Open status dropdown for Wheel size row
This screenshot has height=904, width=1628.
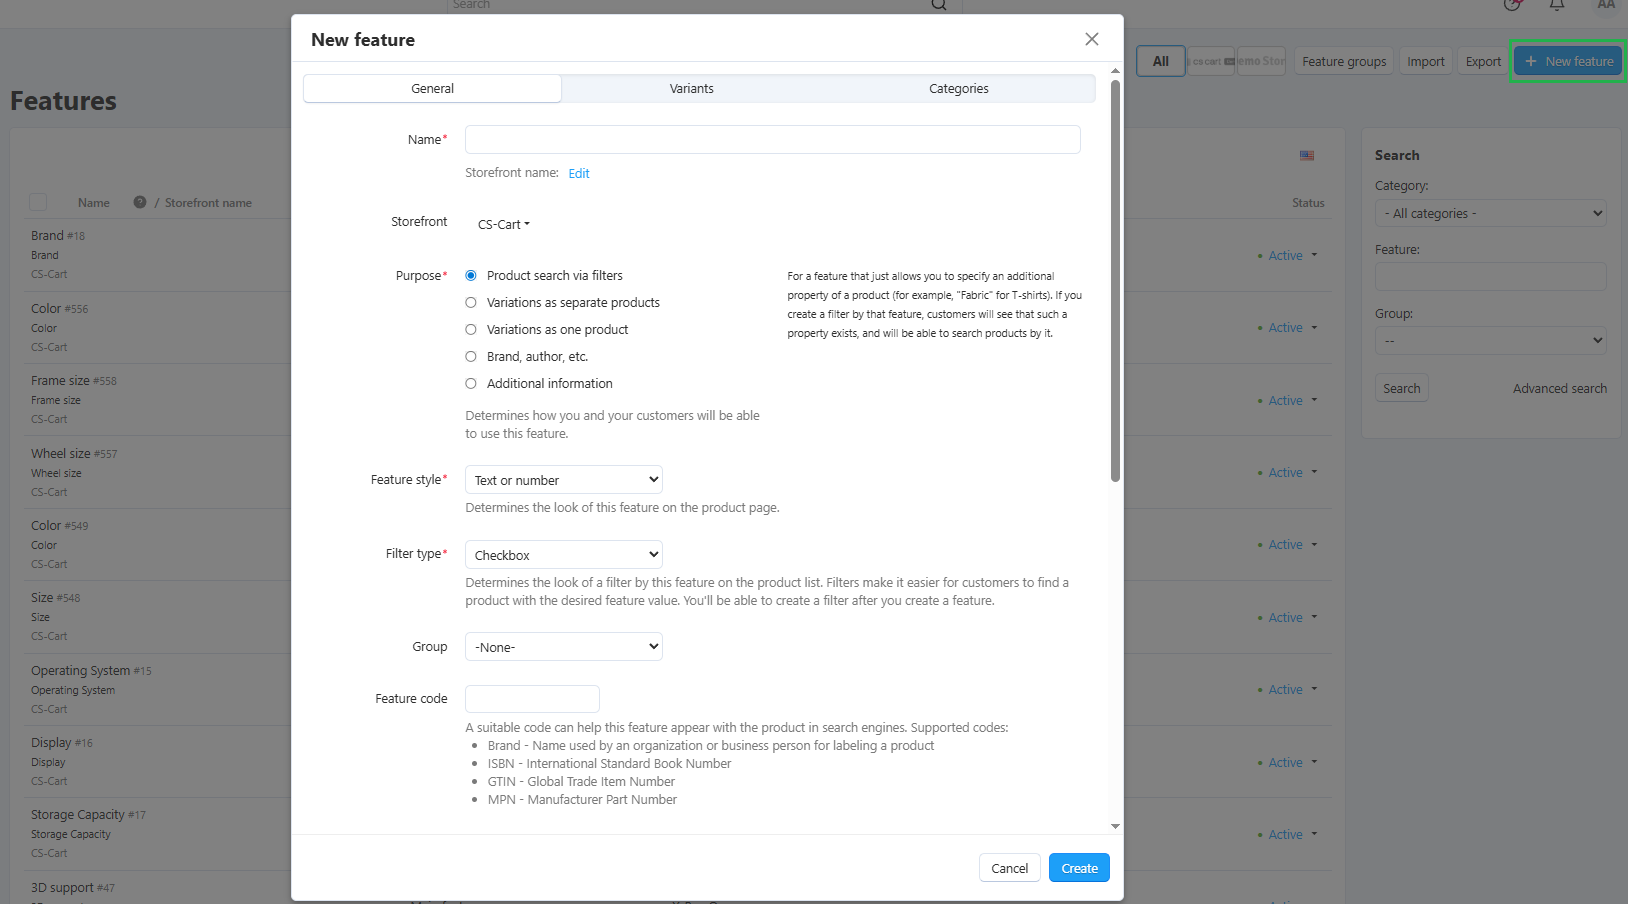click(1293, 472)
